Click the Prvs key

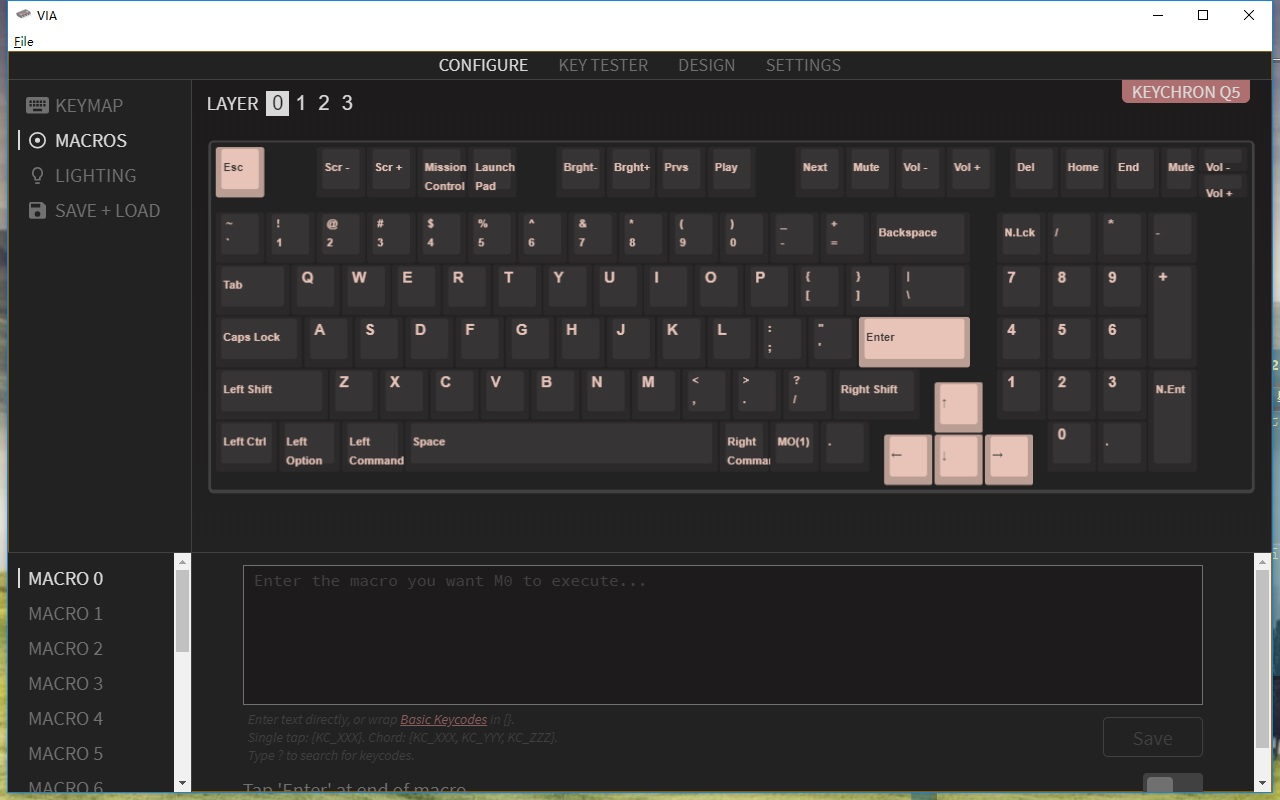[x=683, y=172]
